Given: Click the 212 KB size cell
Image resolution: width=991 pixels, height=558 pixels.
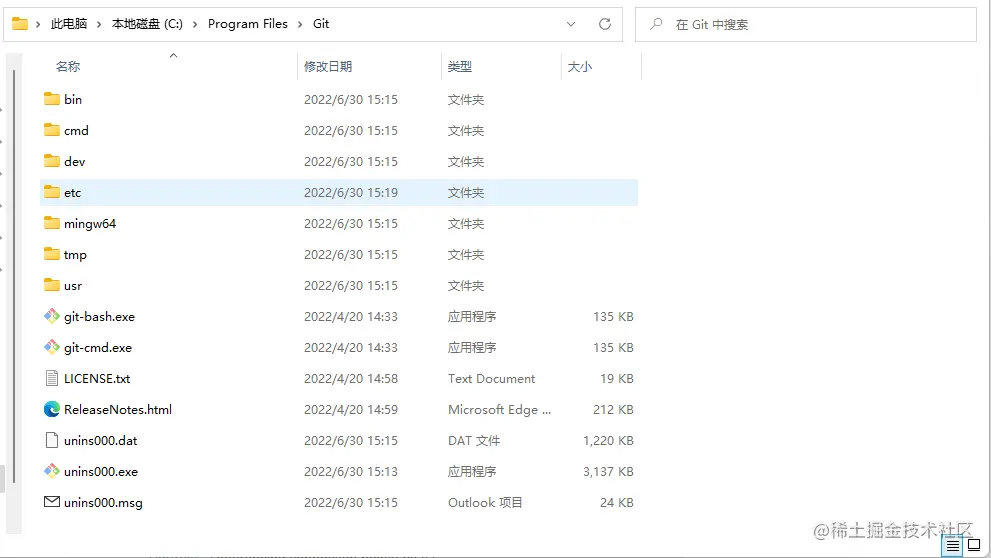Looking at the screenshot, I should point(613,409).
